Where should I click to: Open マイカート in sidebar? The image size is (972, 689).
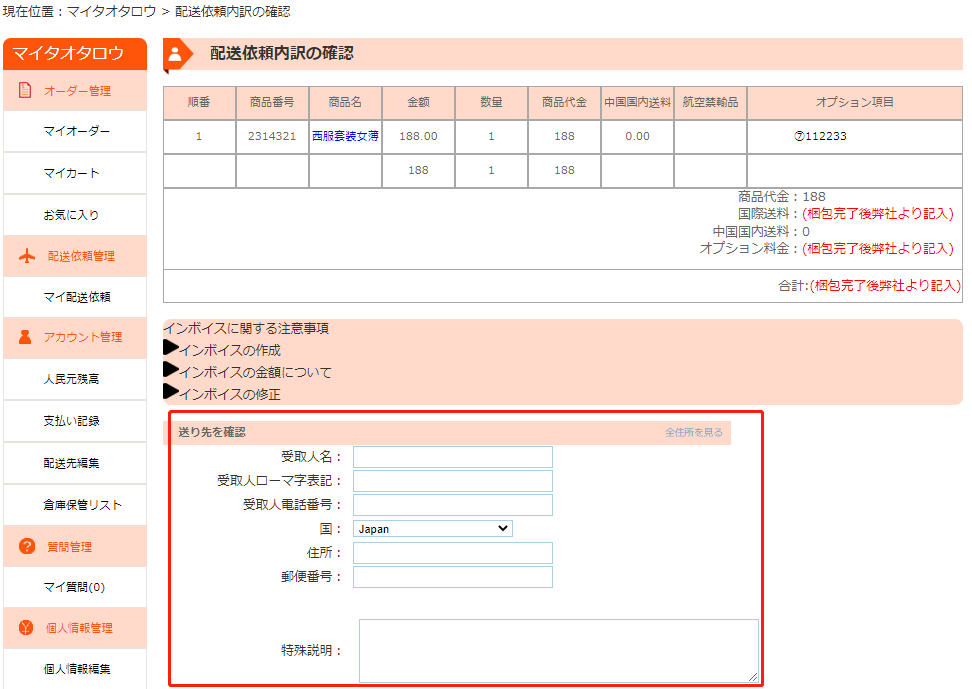pyautogui.click(x=71, y=173)
